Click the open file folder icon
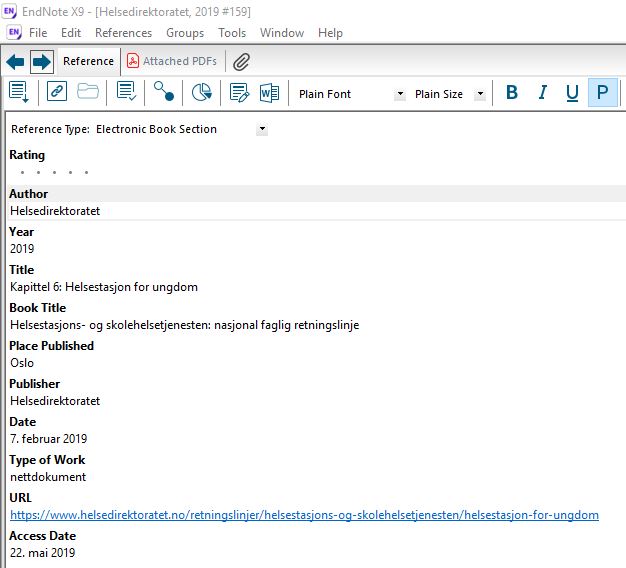 [x=88, y=93]
